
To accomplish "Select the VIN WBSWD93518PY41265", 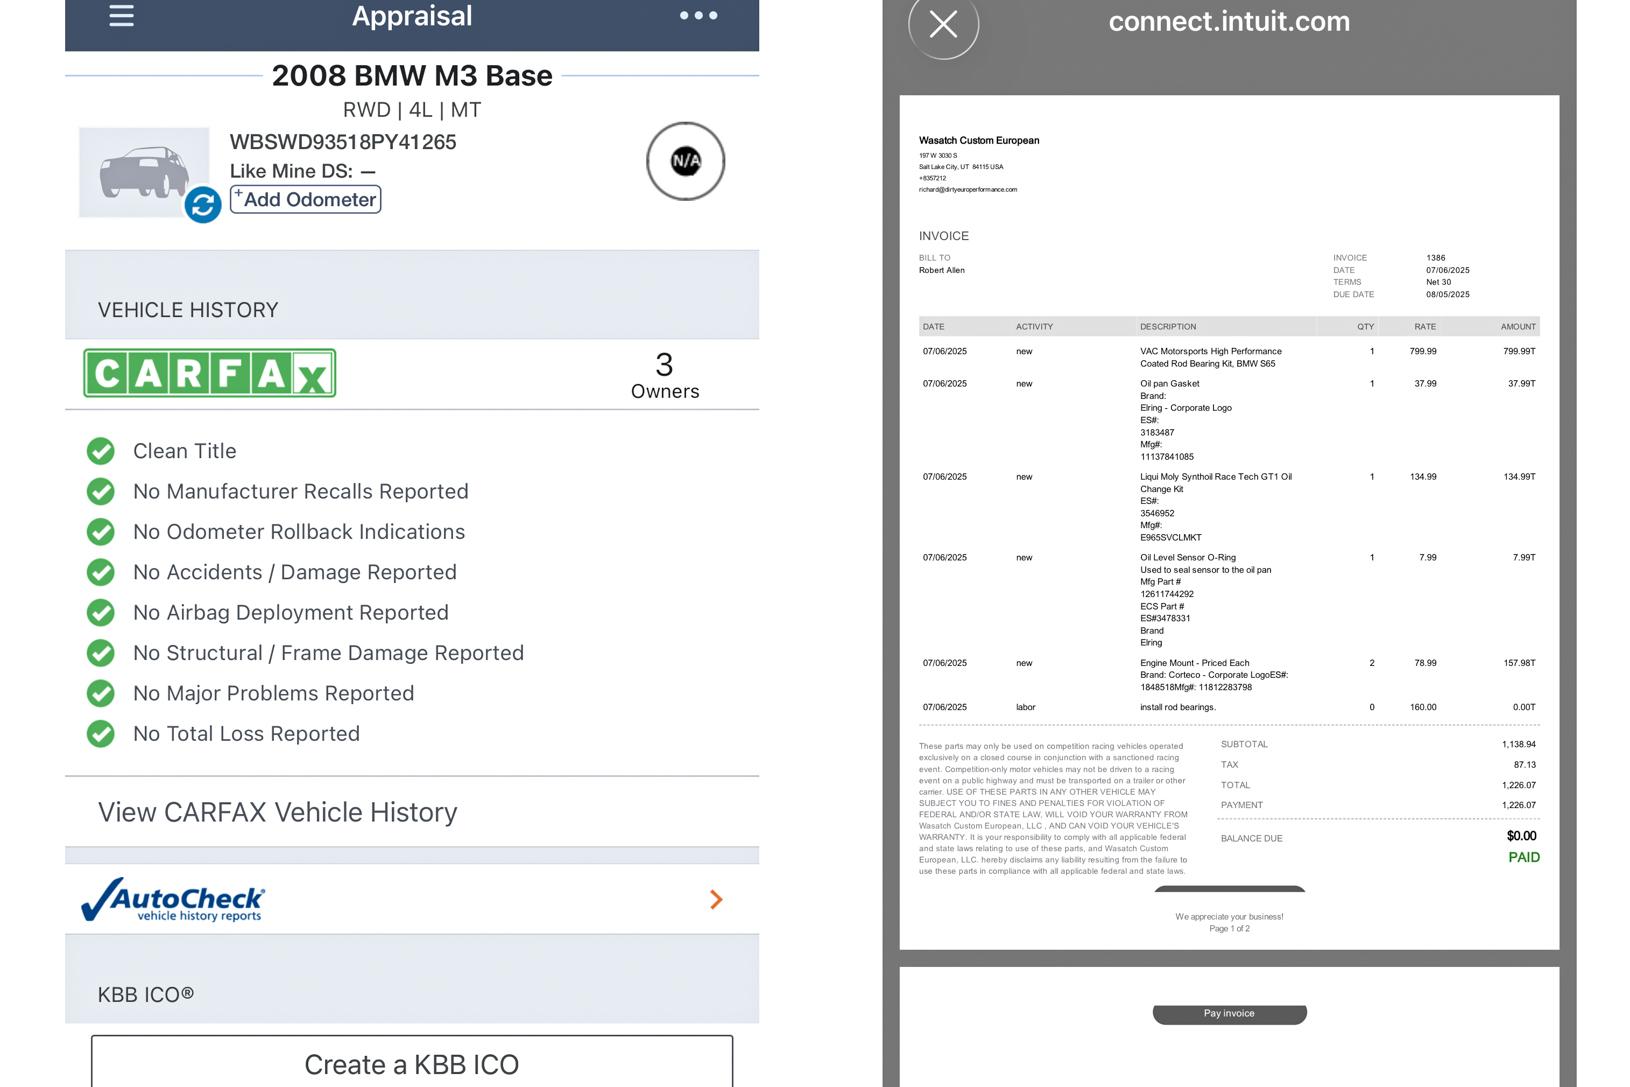I will [x=343, y=142].
